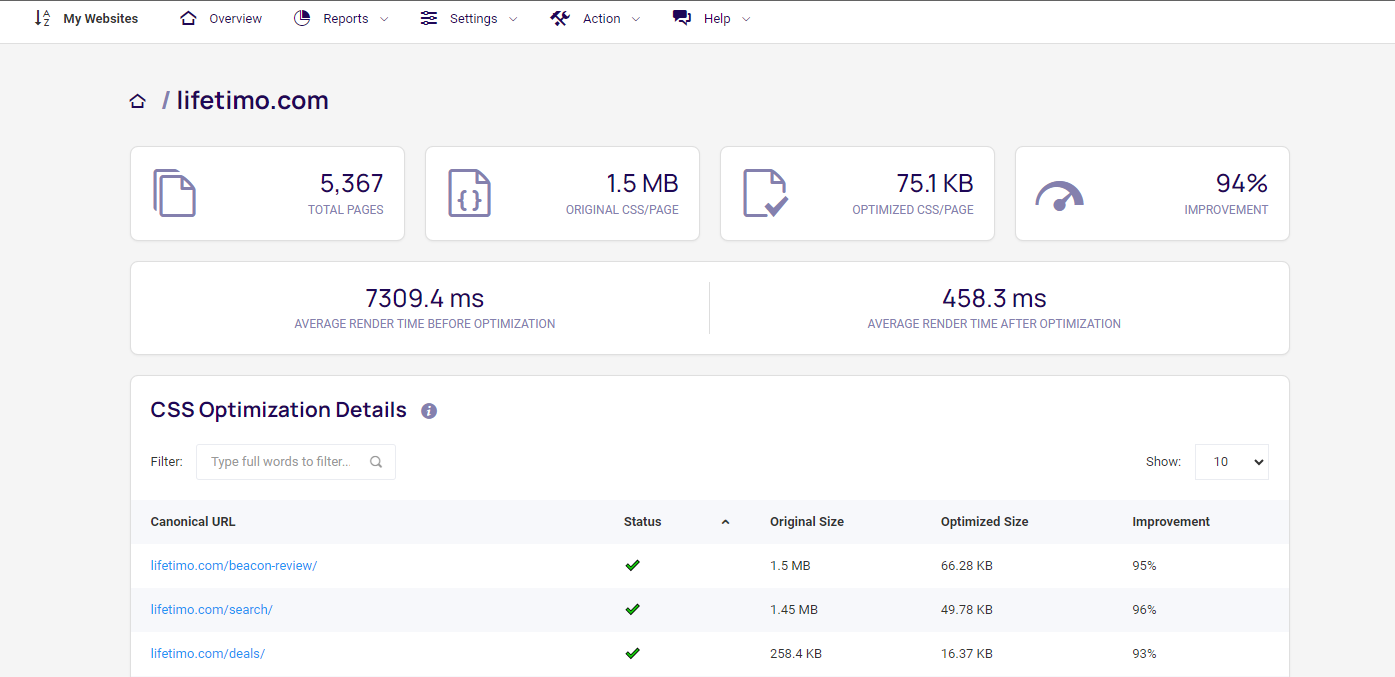Expand the Settings dropdown chevron
This screenshot has height=677, width=1395.
pyautogui.click(x=512, y=18)
